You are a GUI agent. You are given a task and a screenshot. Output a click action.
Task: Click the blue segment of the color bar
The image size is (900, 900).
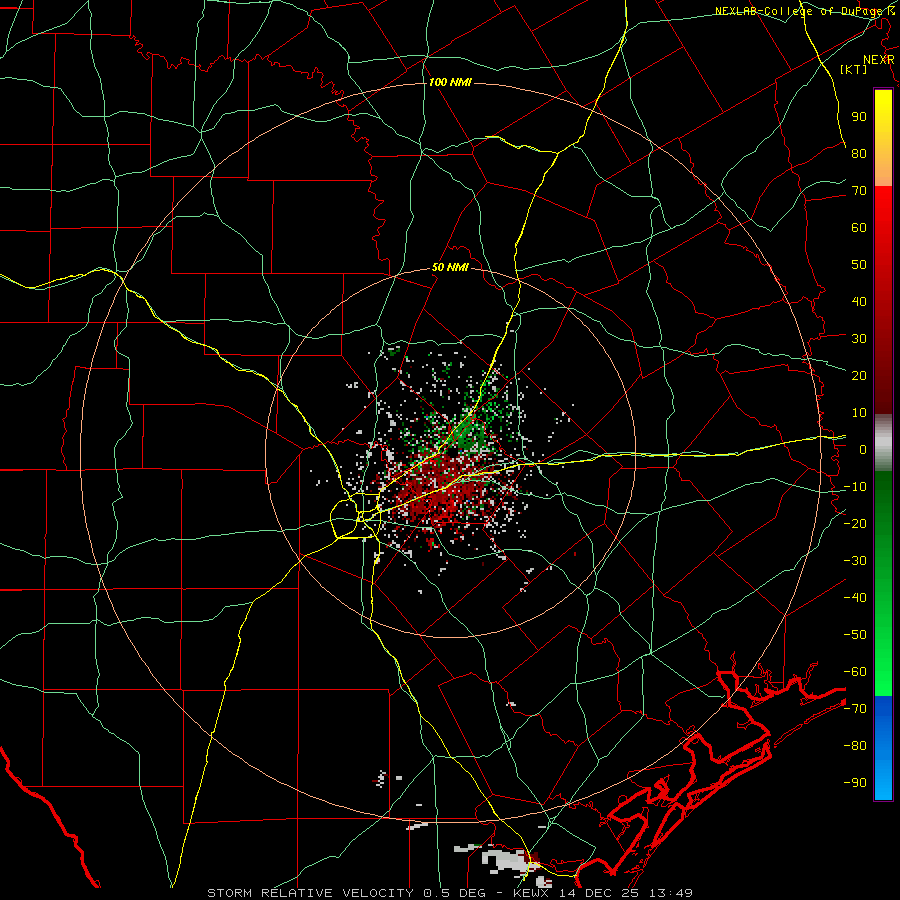point(883,748)
